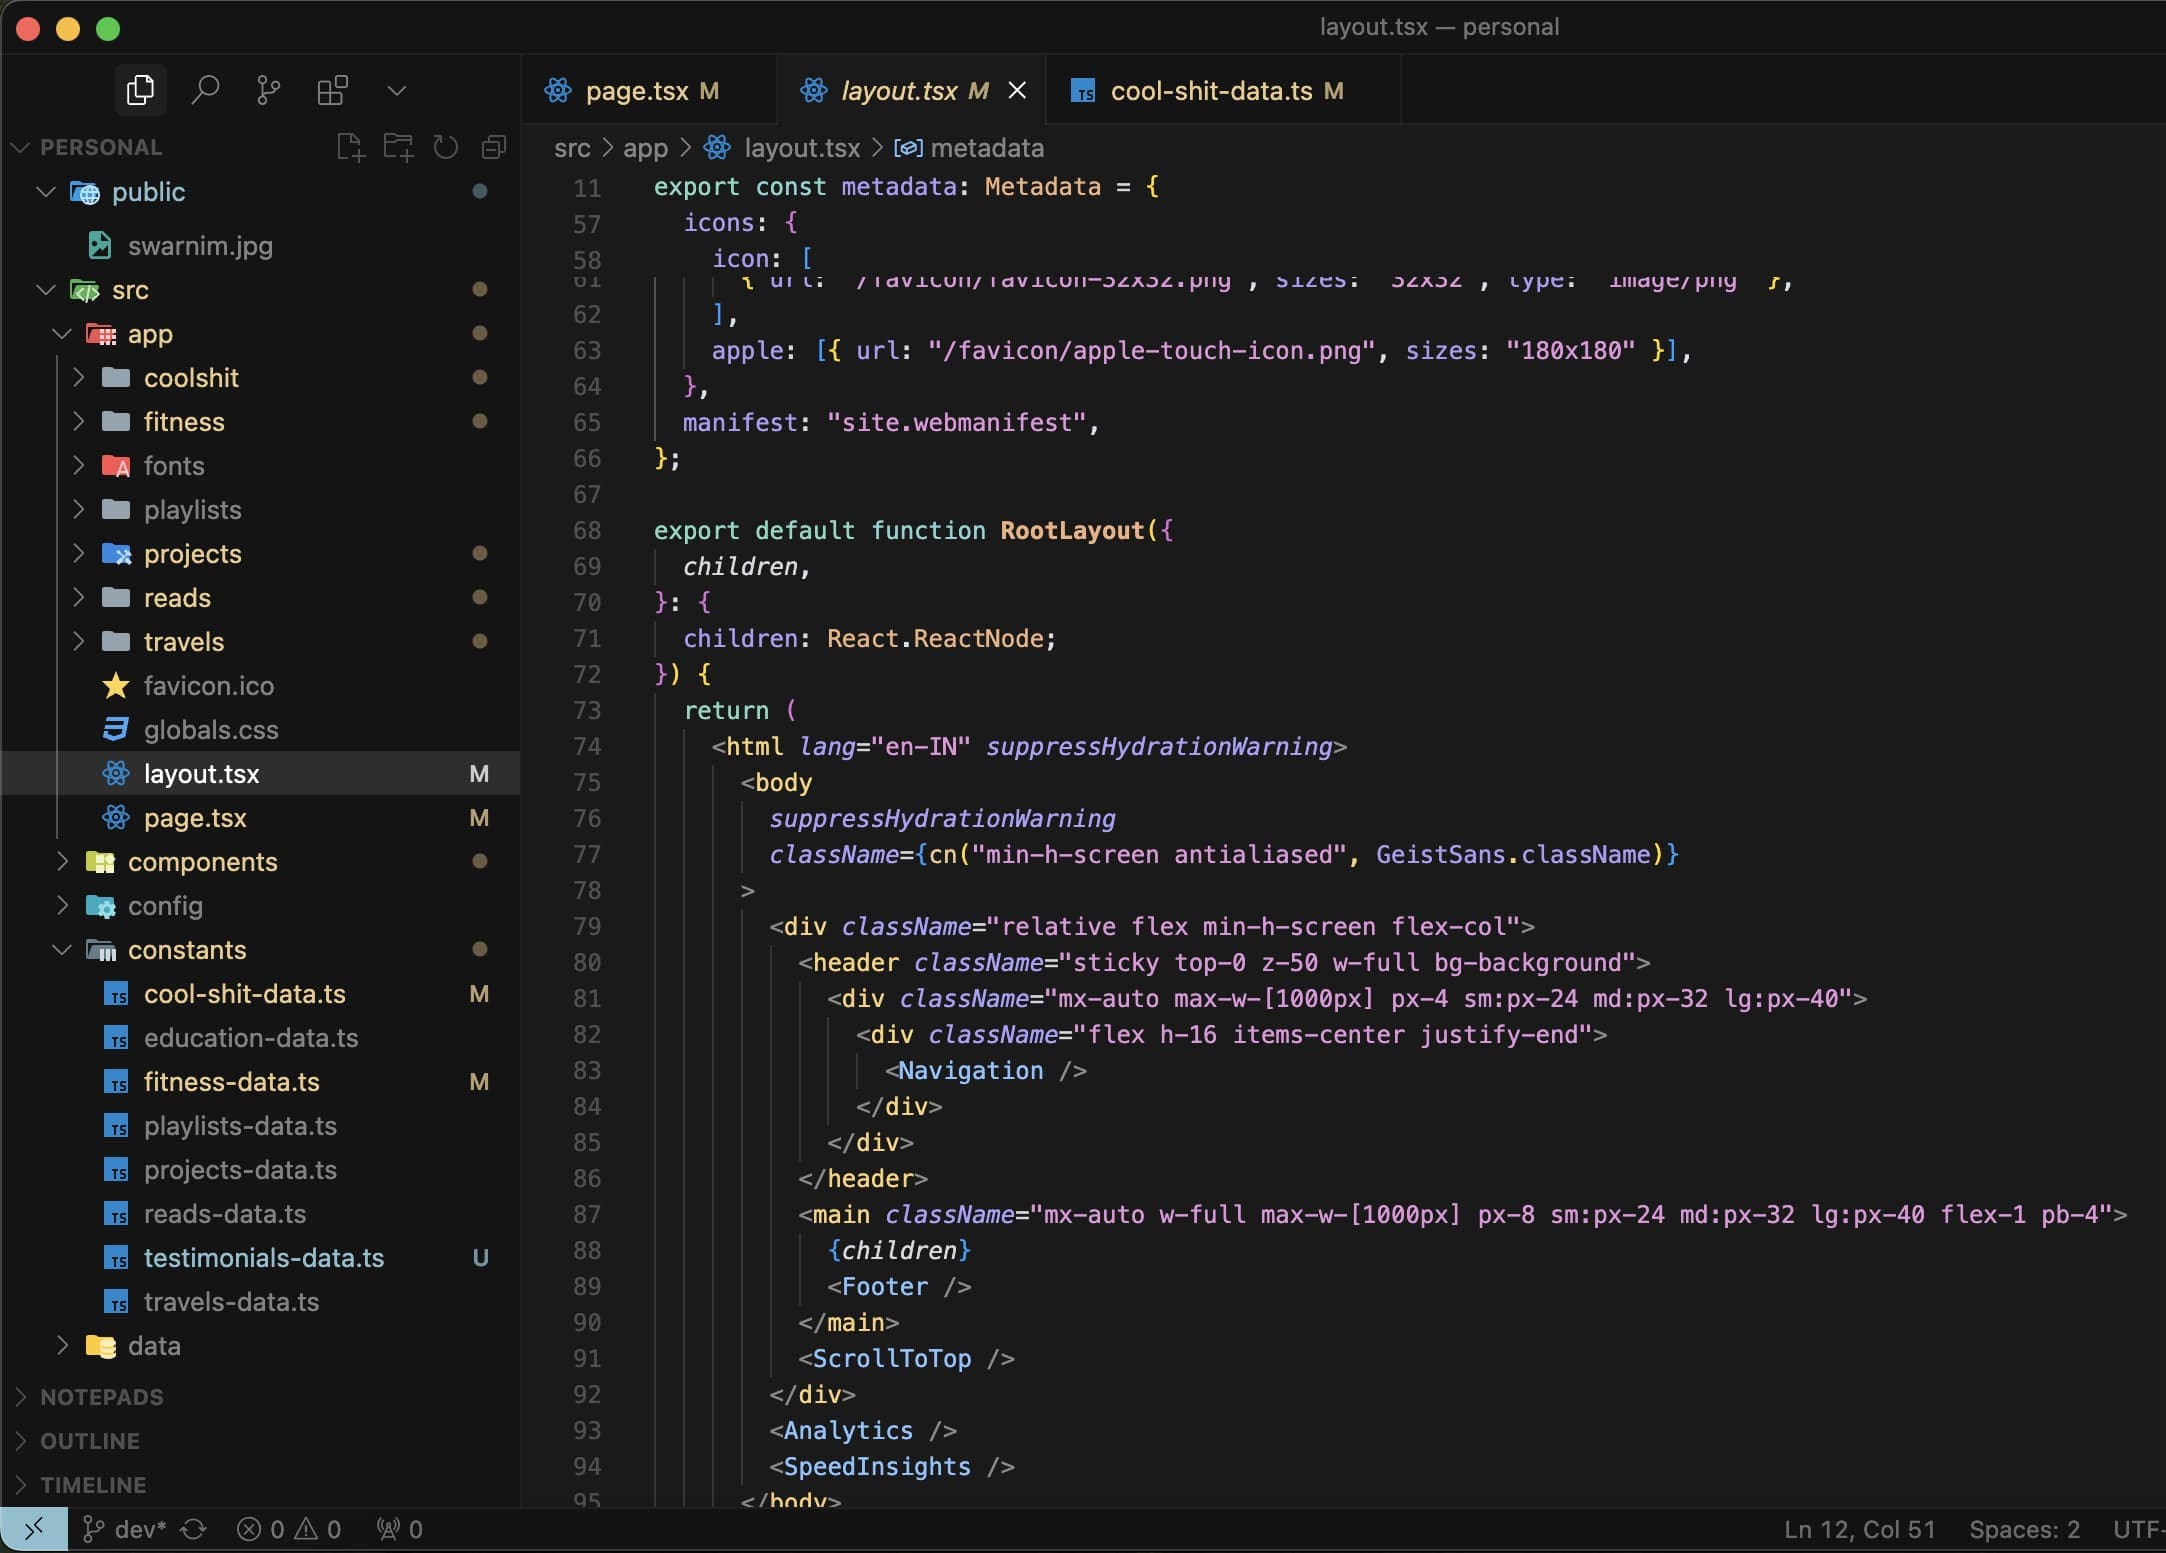Click the ports forwarded indicator
2166x1553 pixels.
(x=400, y=1530)
